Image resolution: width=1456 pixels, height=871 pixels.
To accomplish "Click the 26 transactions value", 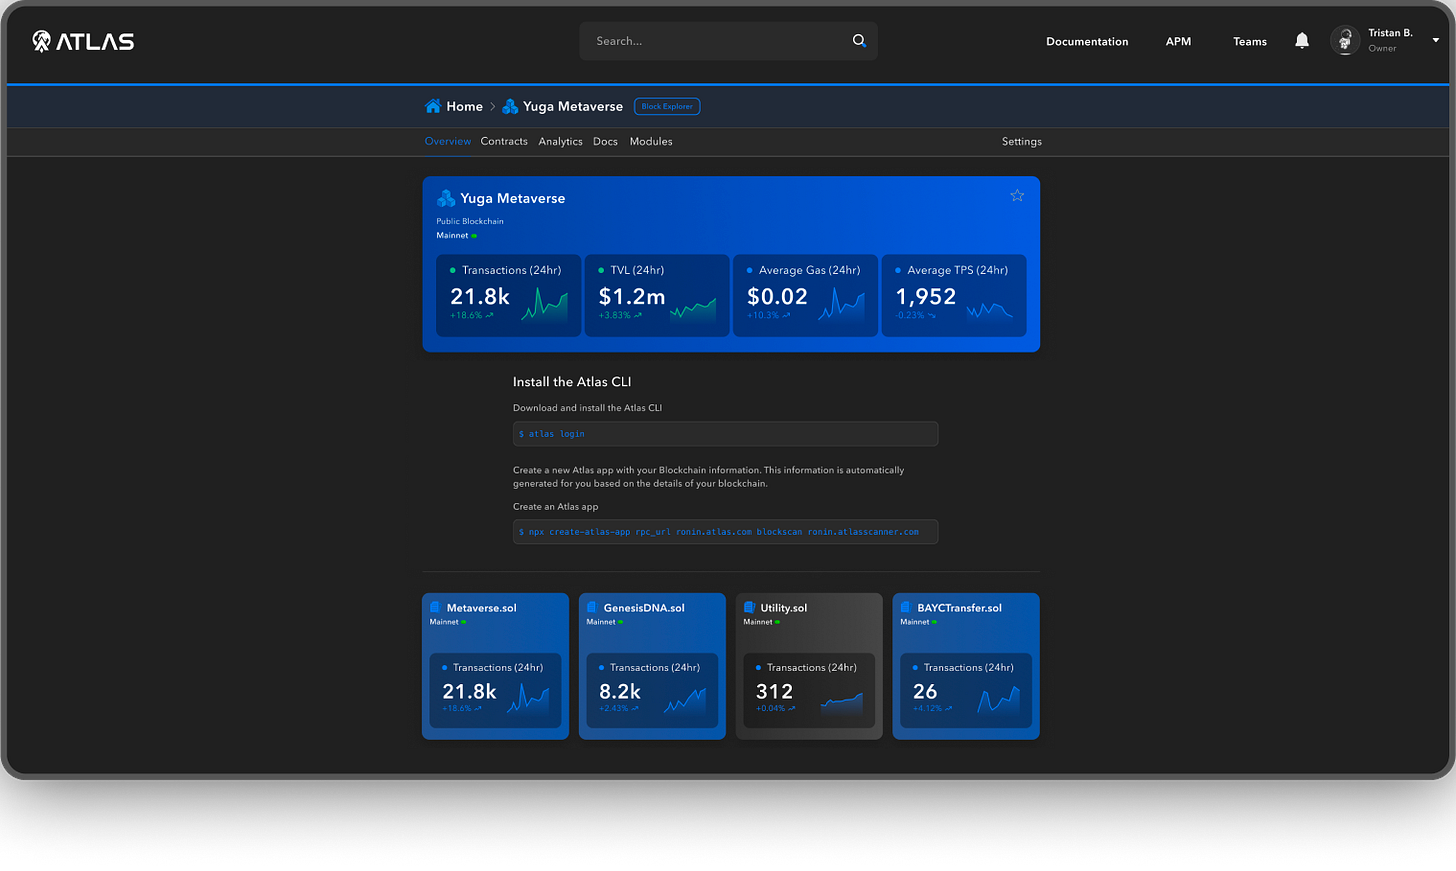I will (x=925, y=691).
